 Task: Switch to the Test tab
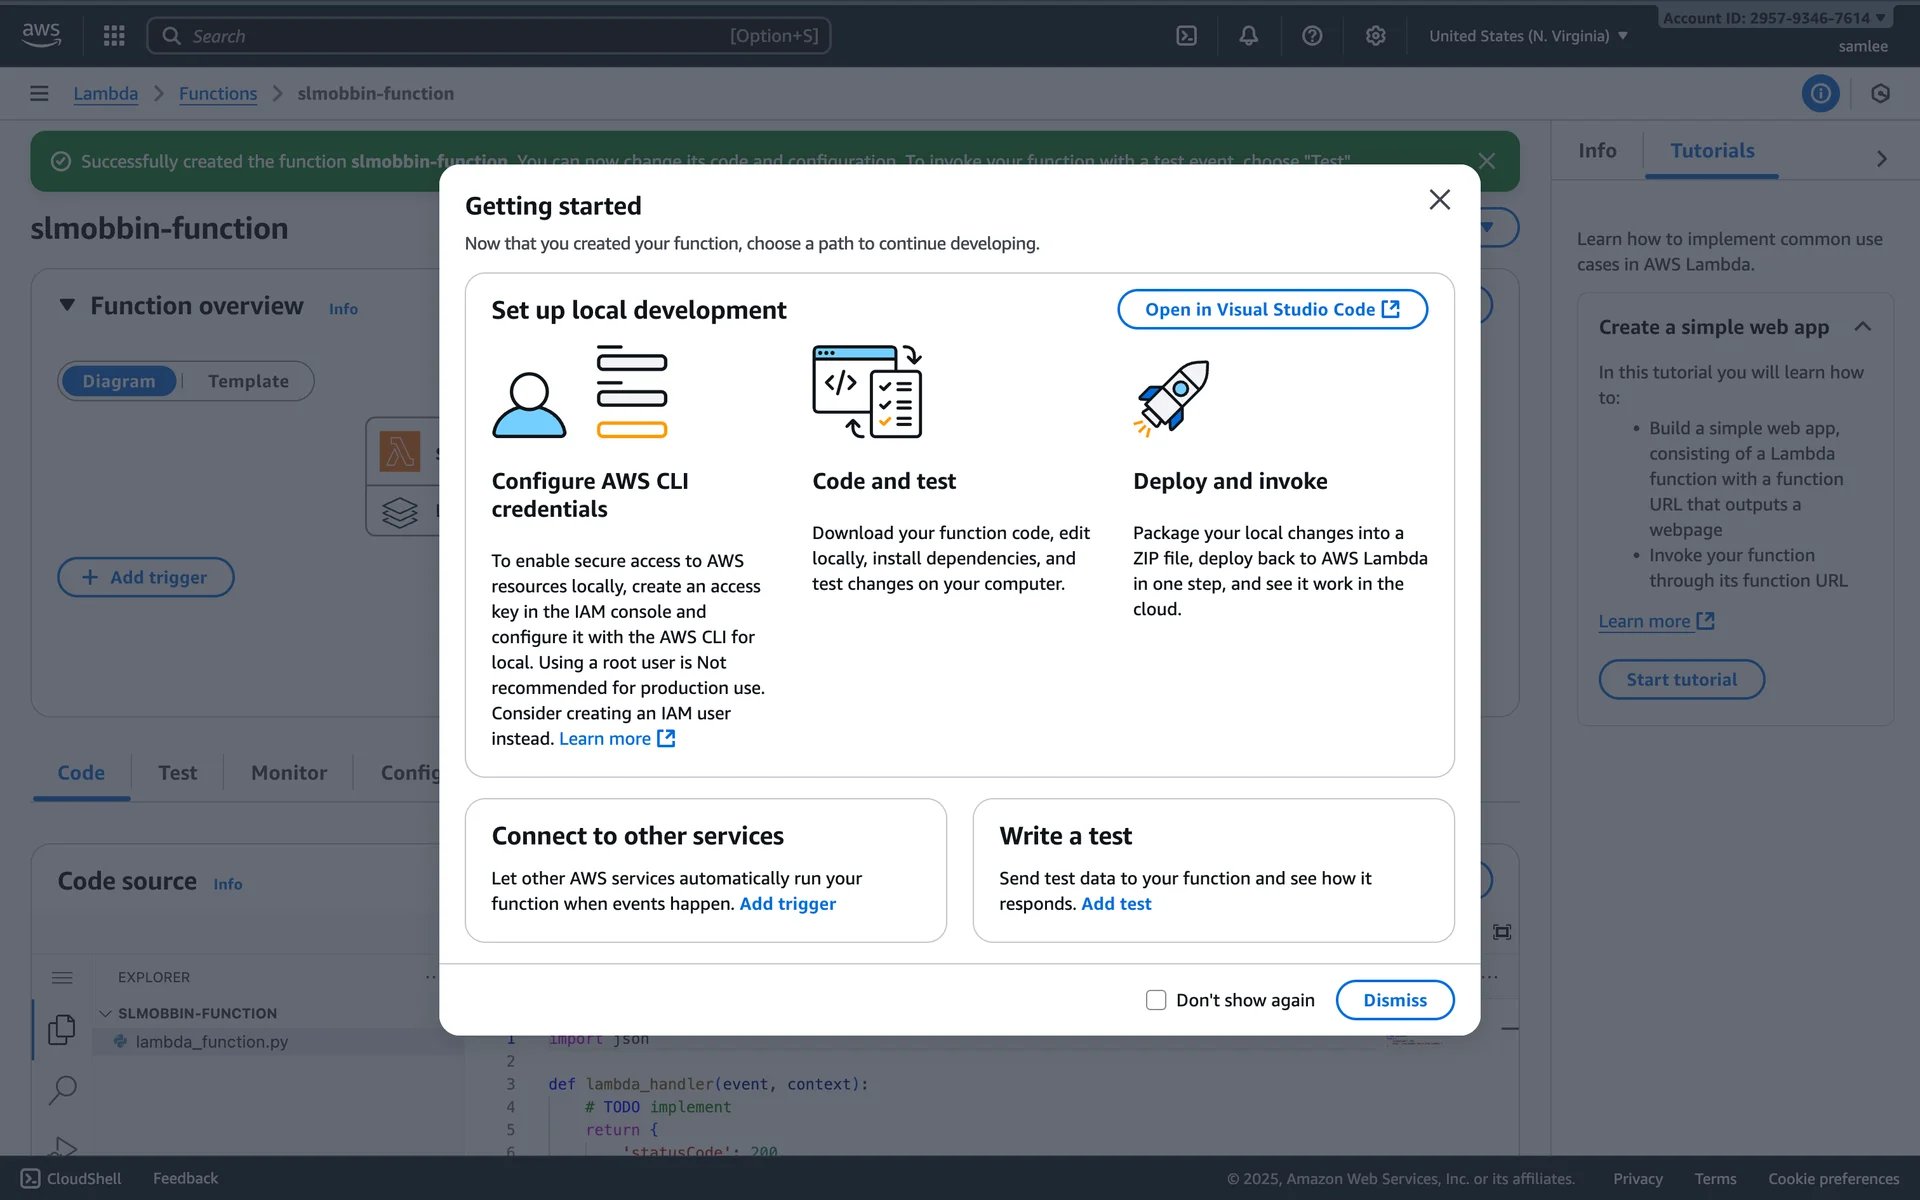pos(177,773)
